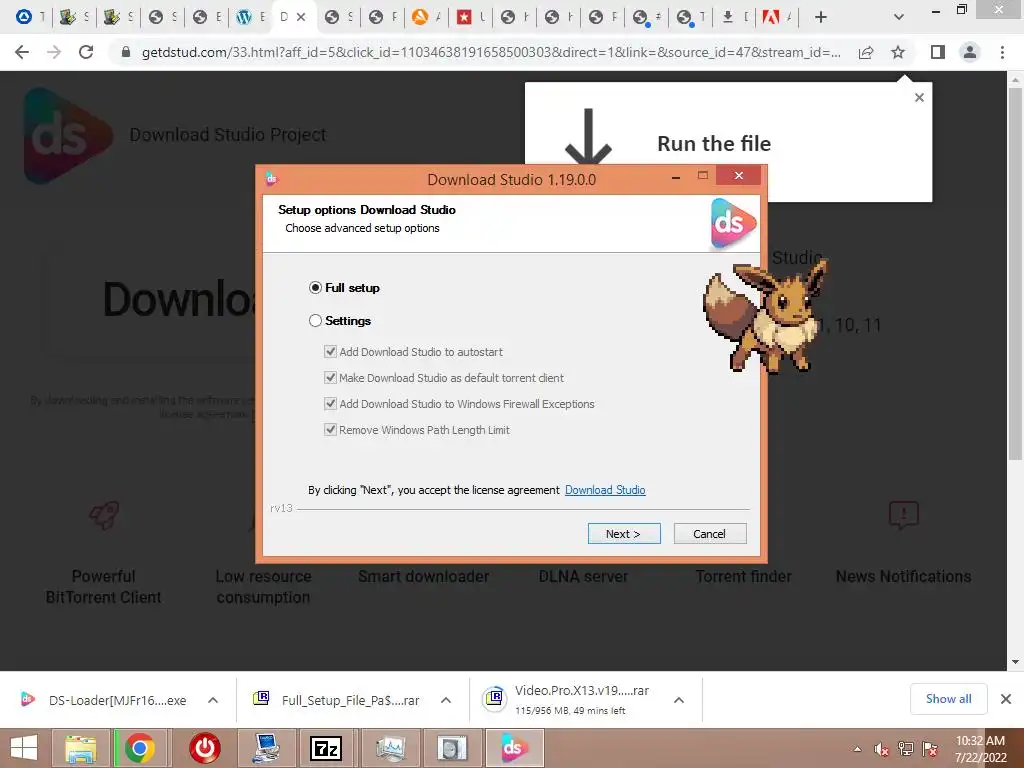Open the Download Studio license agreement link
1024x768 pixels.
(x=605, y=490)
